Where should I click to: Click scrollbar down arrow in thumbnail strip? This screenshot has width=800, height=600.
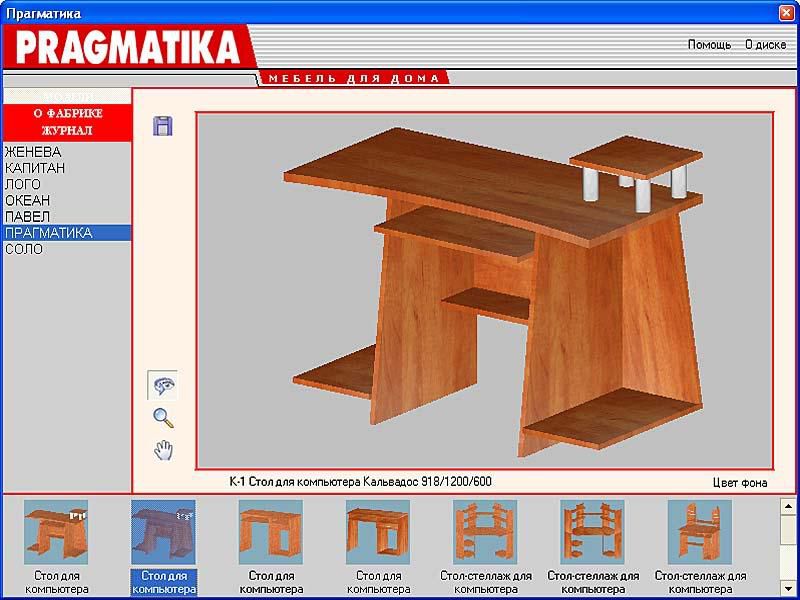(x=787, y=587)
